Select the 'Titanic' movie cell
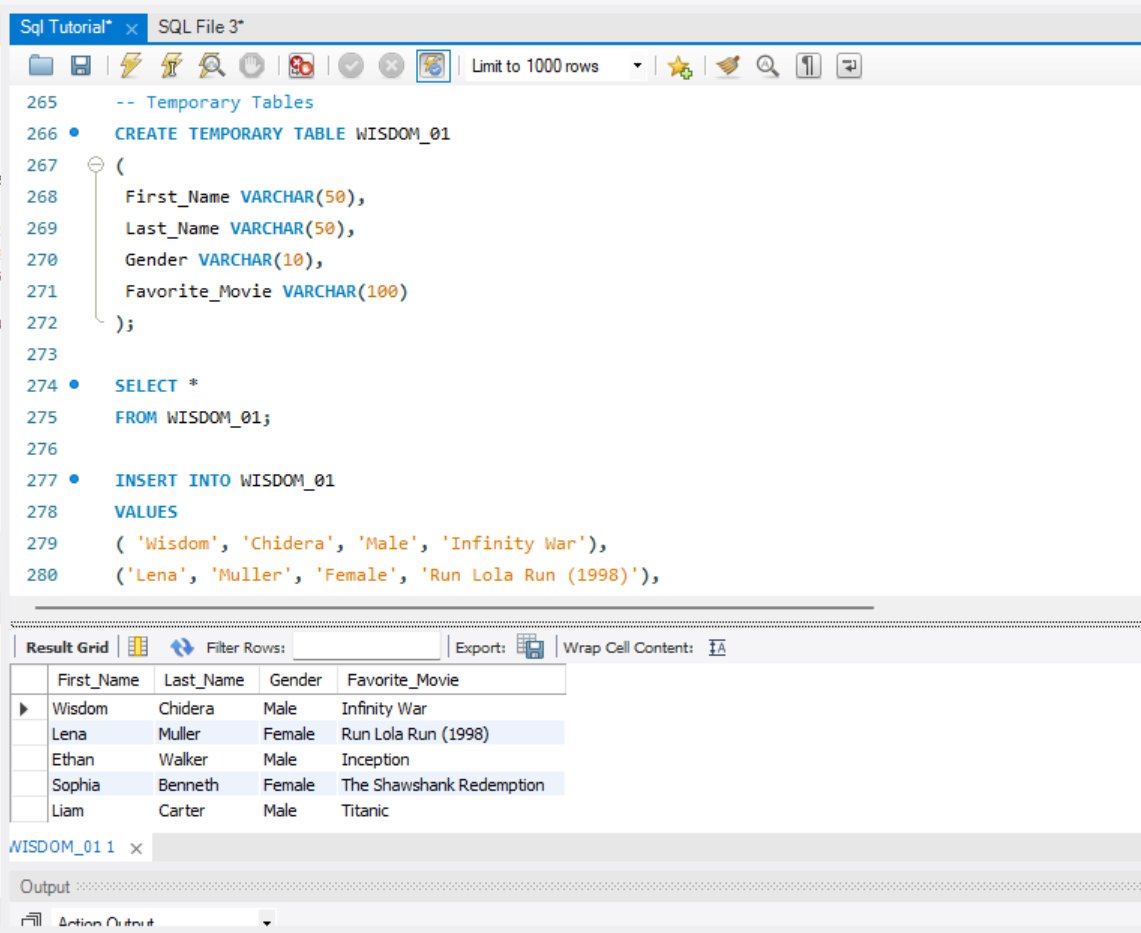The width and height of the screenshot is (1141, 933). click(x=451, y=810)
